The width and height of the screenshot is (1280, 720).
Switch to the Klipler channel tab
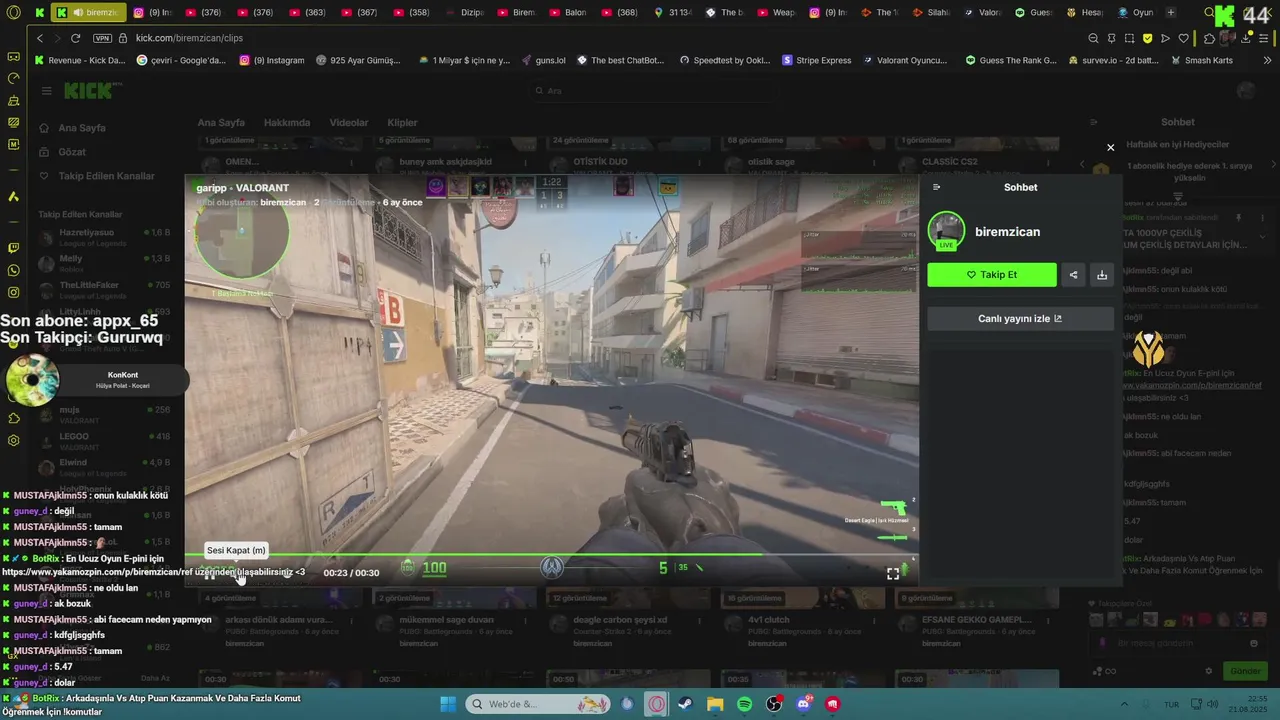pos(402,123)
